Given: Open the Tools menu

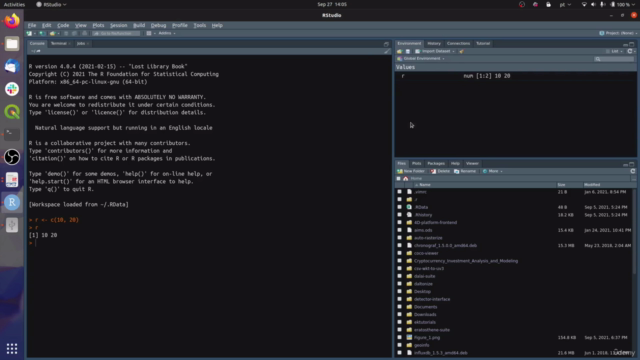Looking at the screenshot, I should pos(200,25).
